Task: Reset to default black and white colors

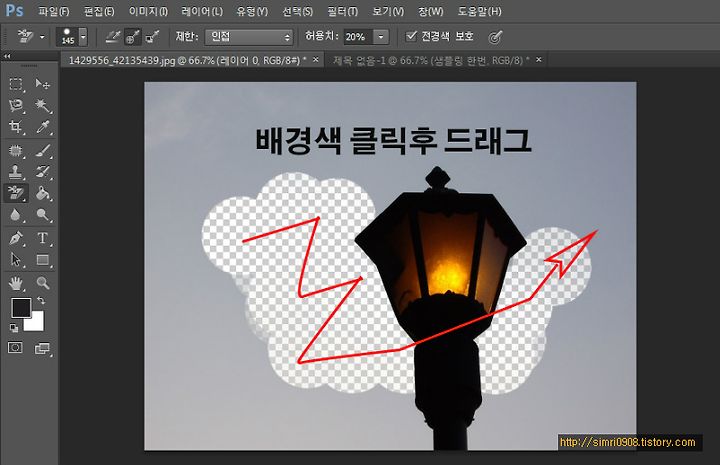Action: coord(14,328)
